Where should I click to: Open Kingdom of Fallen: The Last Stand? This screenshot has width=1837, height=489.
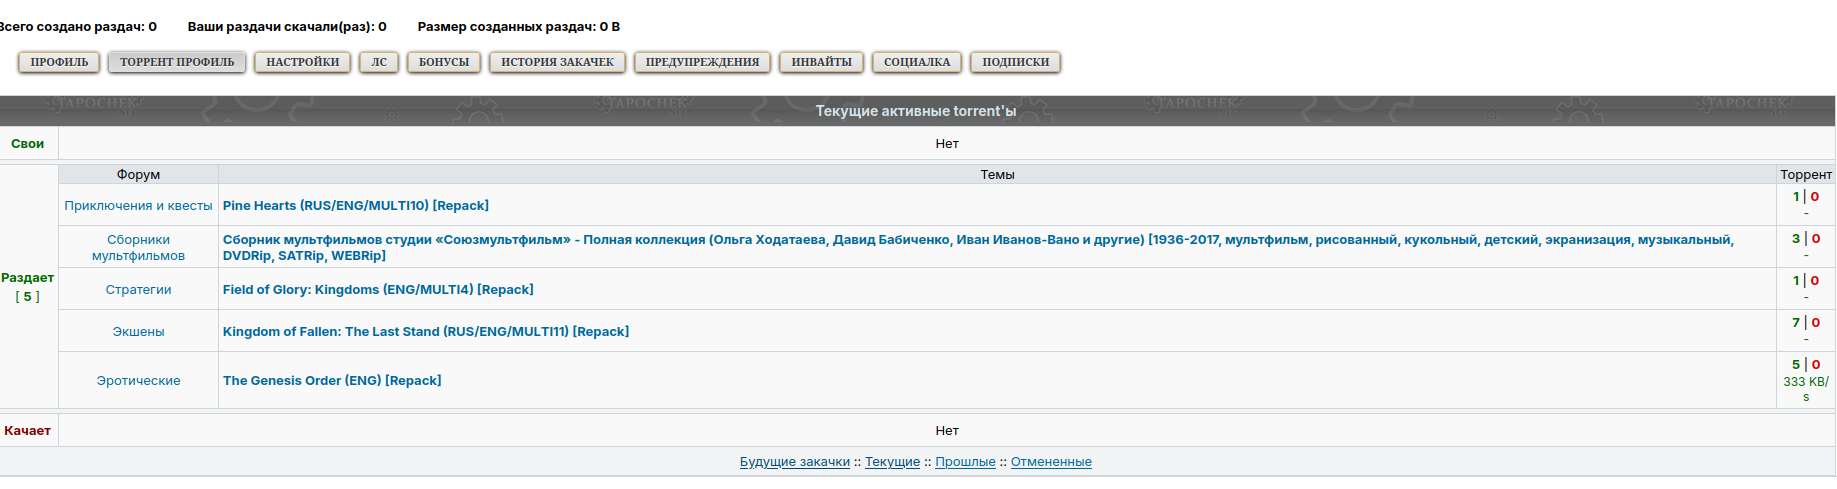(x=425, y=331)
